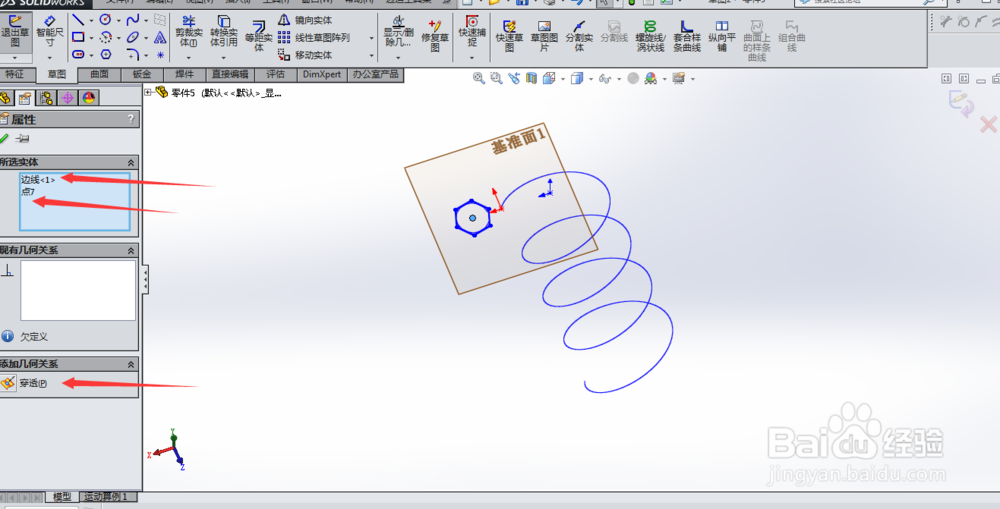This screenshot has height=509, width=1000.
Task: Expand the 零件5 flyout feature tree
Action: click(148, 92)
